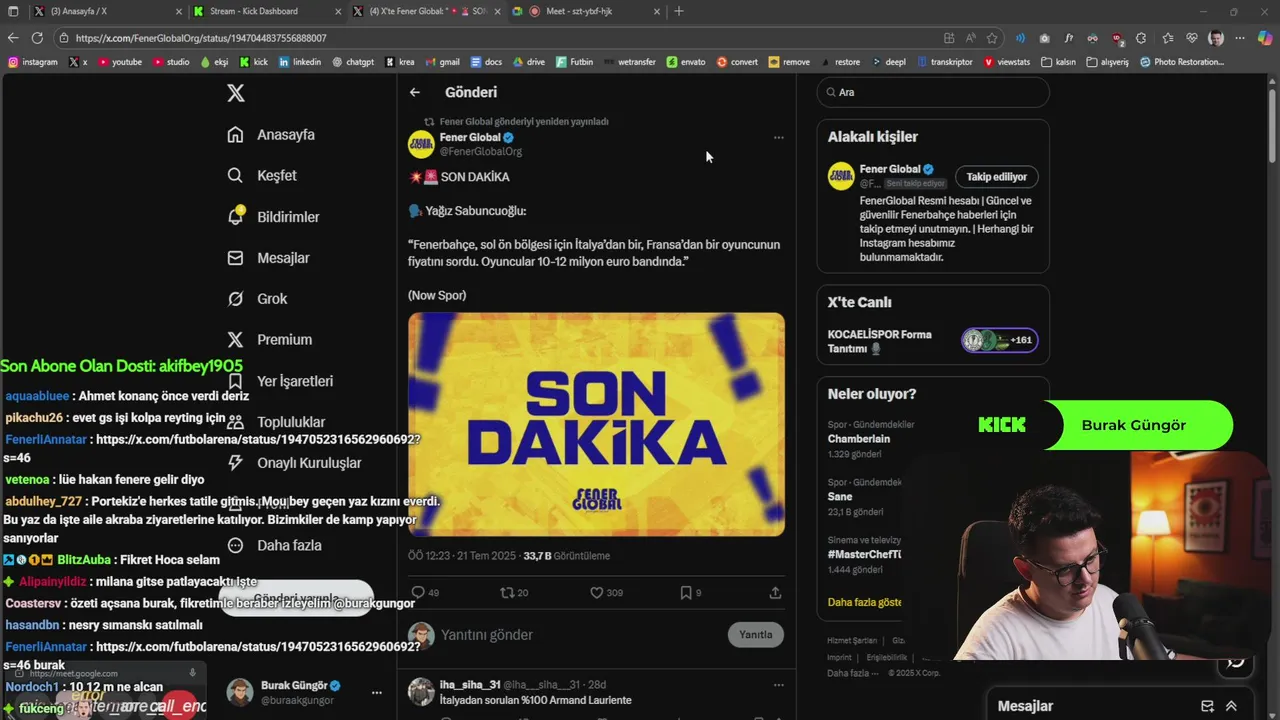Join KOCAELİSPOR Forma Tanıtımı live space
The width and height of the screenshot is (1280, 720).
point(933,341)
